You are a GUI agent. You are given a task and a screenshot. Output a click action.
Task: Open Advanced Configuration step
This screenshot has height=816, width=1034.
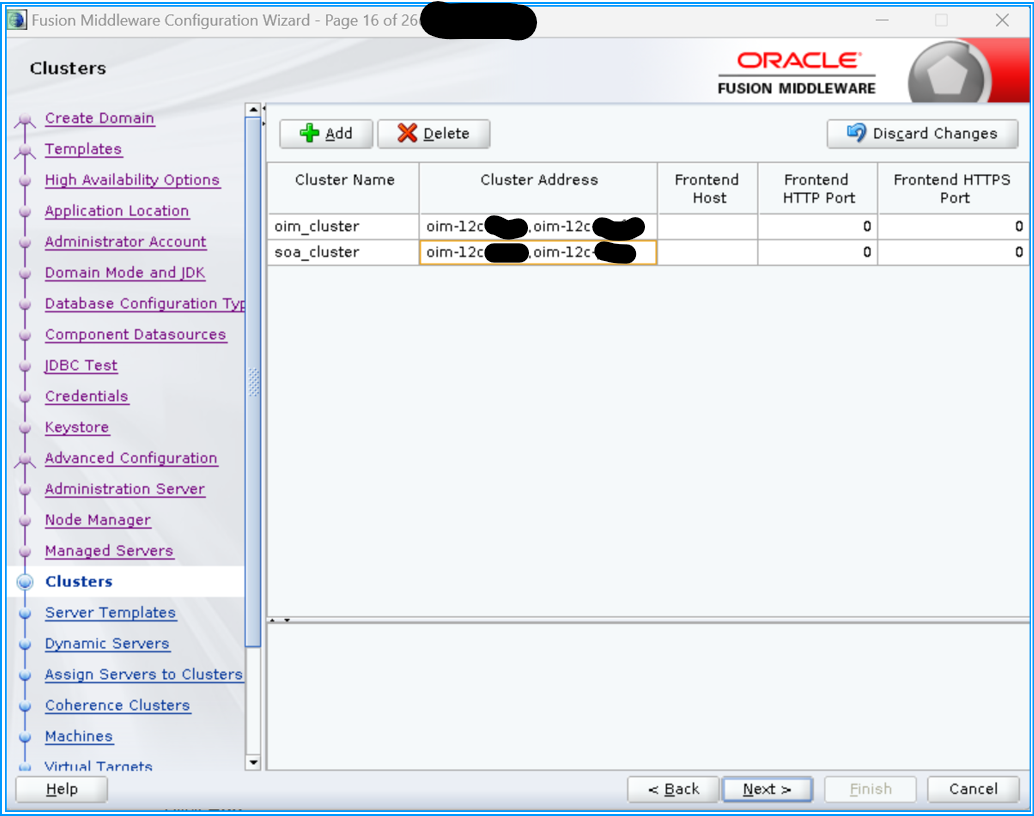[x=131, y=458]
